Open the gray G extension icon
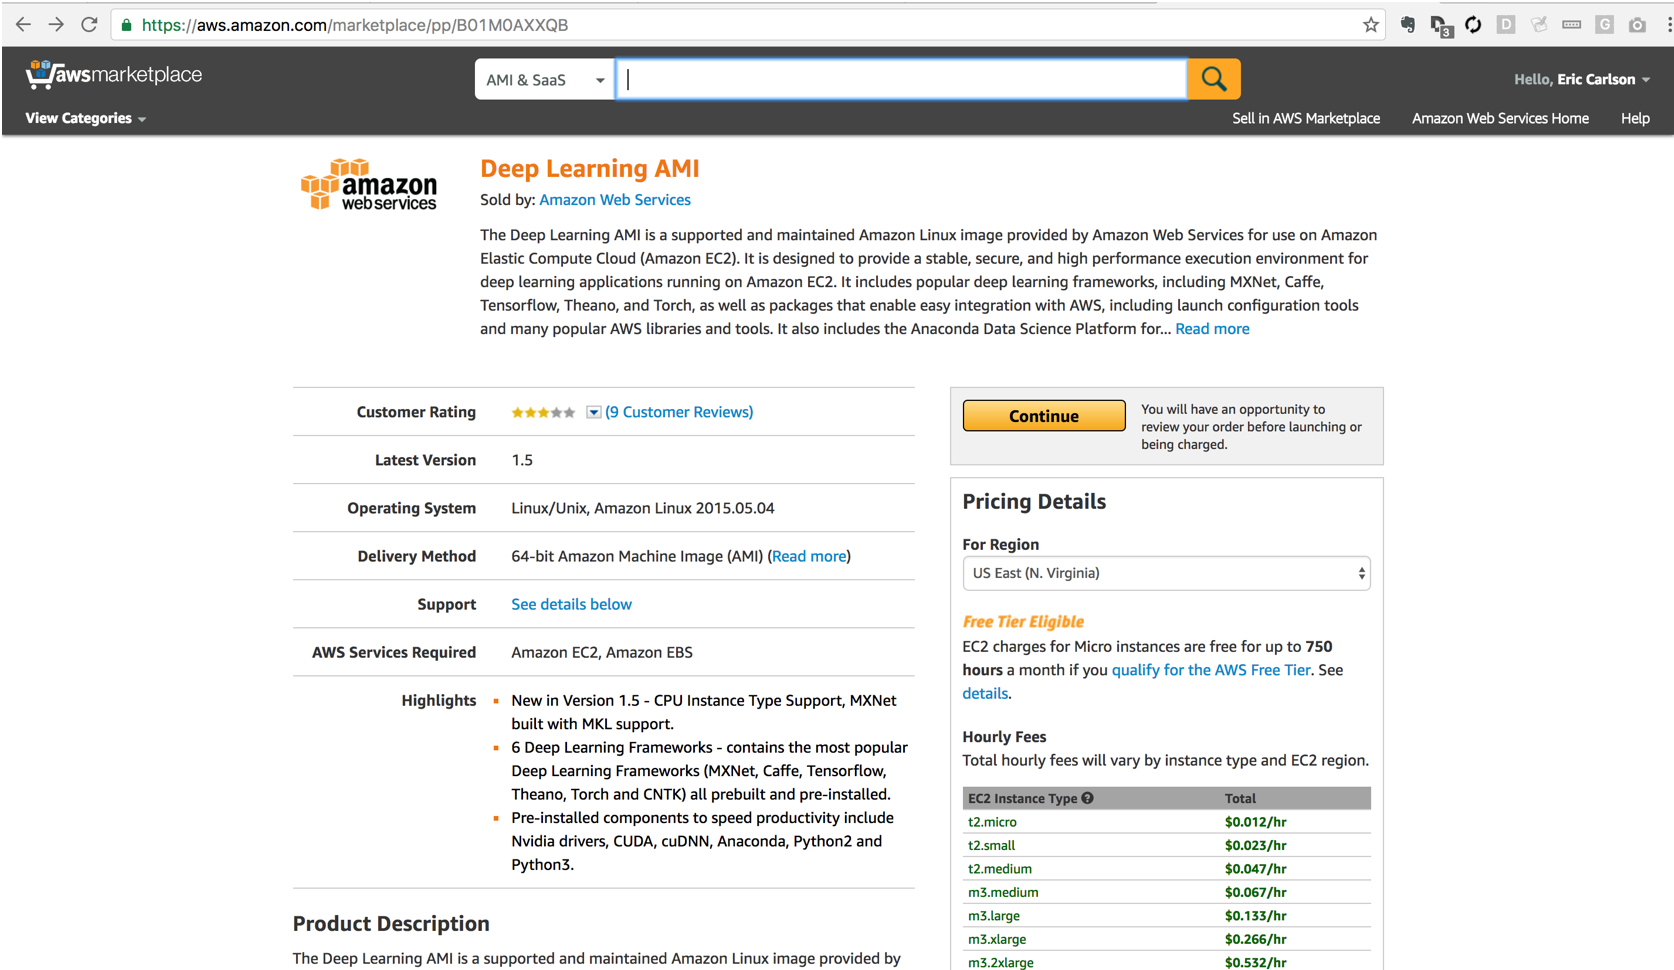This screenshot has height=970, width=1674. coord(1604,25)
